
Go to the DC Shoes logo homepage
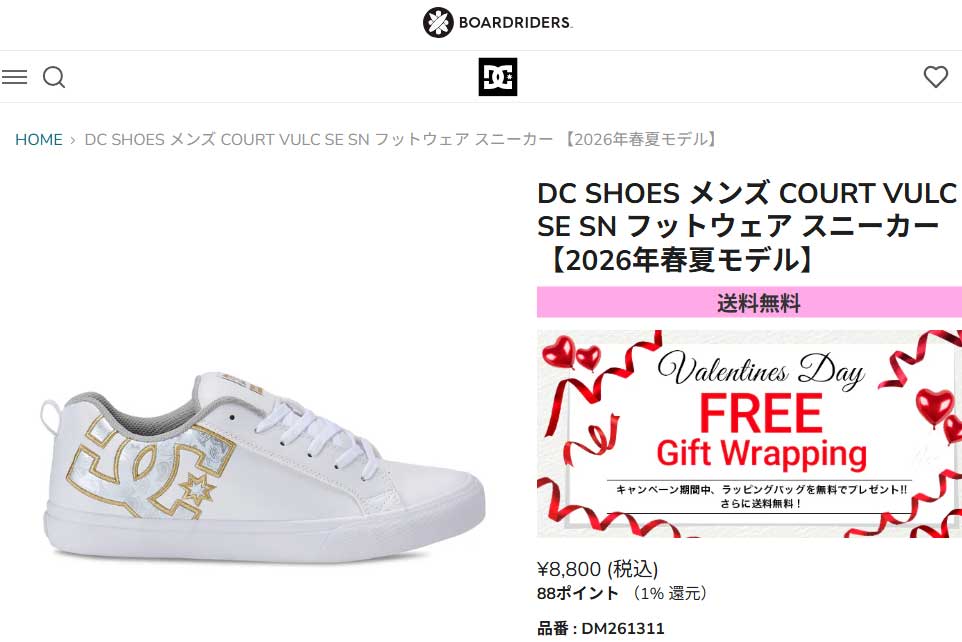click(x=498, y=77)
